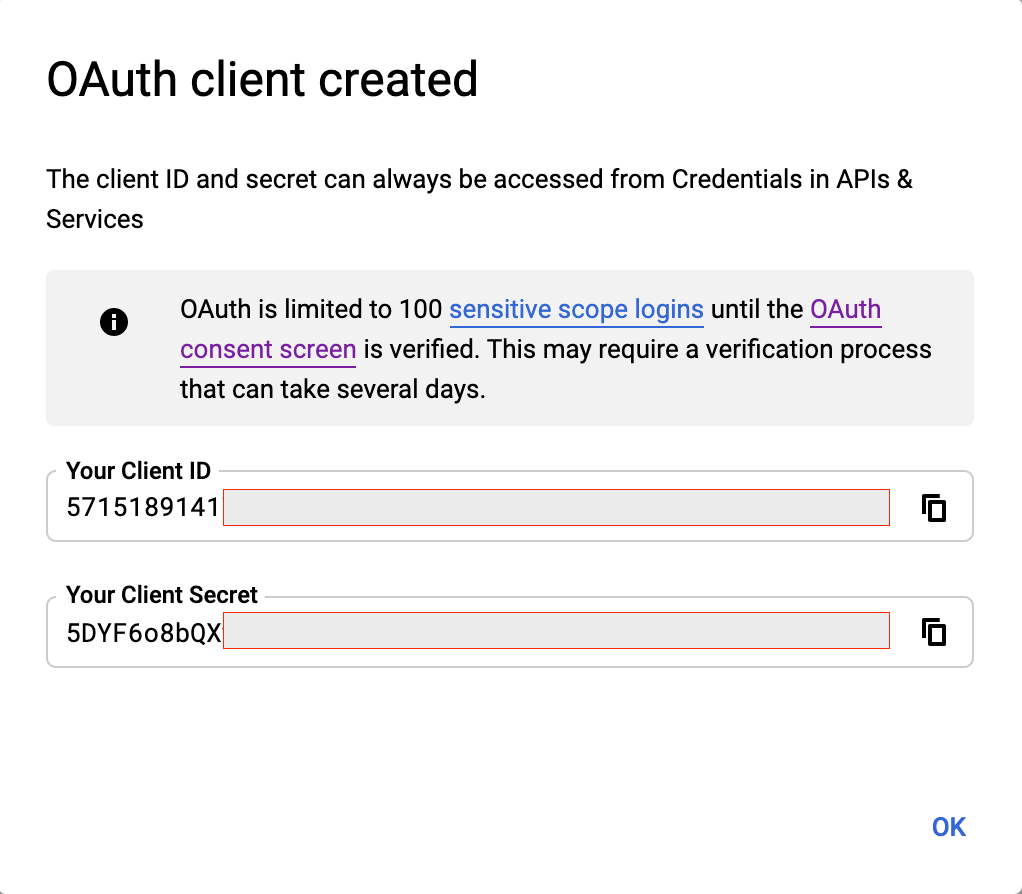The image size is (1022, 894).
Task: Click the Your Client ID label
Action: coord(138,470)
